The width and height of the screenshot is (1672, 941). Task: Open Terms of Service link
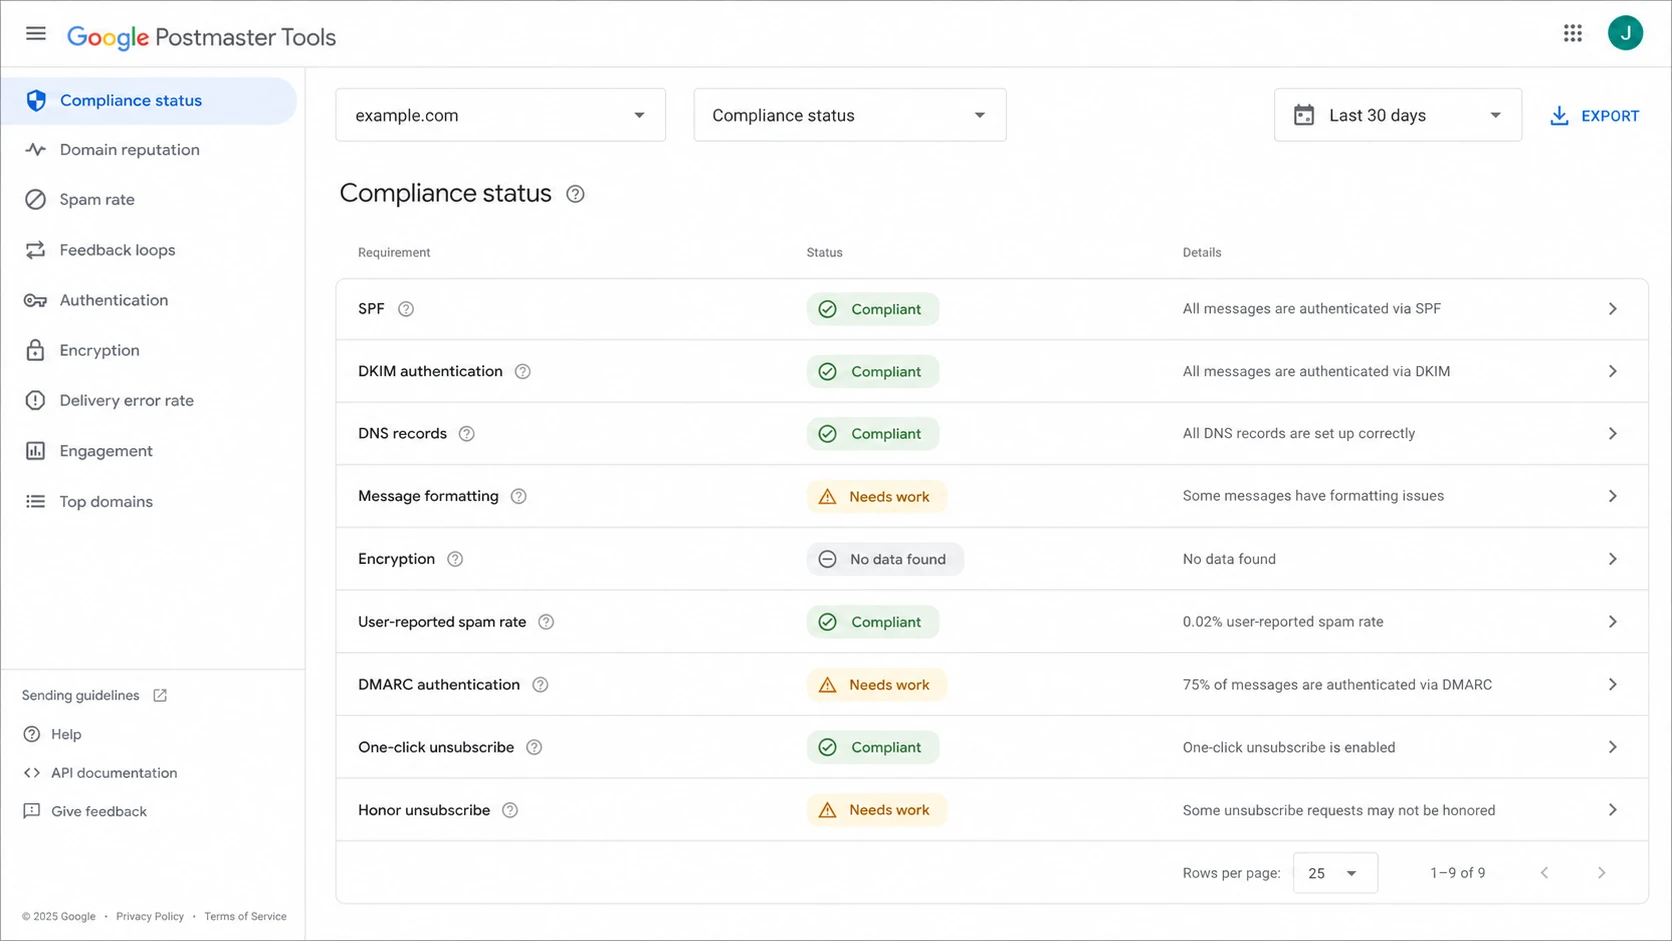coord(245,916)
